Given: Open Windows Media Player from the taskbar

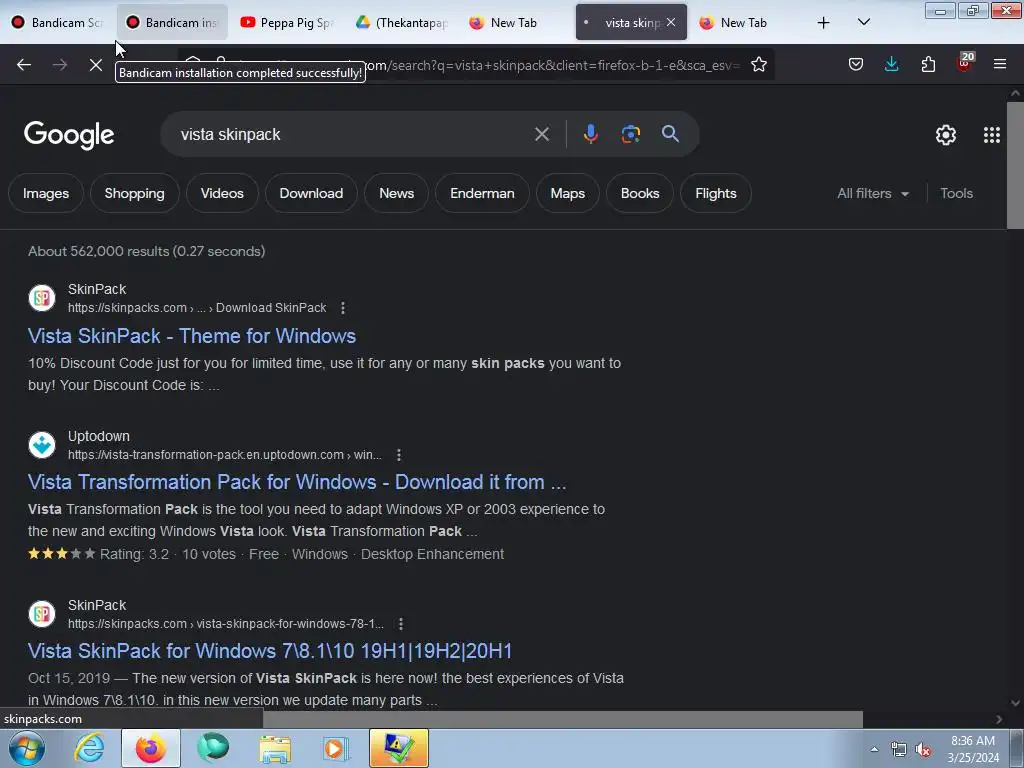Looking at the screenshot, I should (336, 749).
